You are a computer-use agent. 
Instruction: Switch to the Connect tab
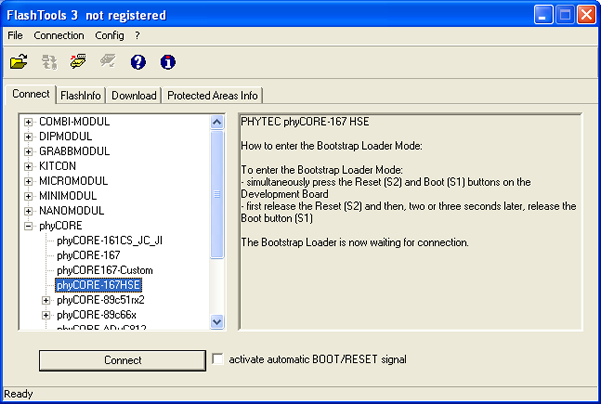coord(31,94)
